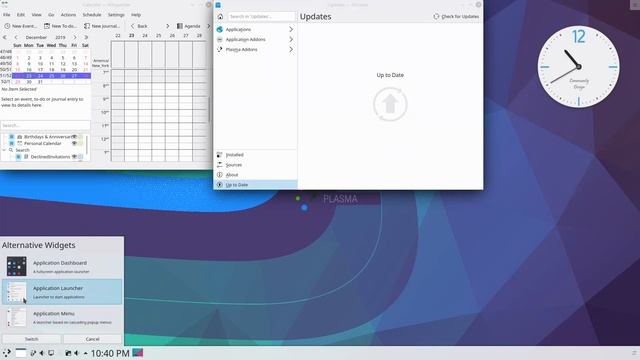Click the panel tray icon beside the task button

[x=33, y=353]
